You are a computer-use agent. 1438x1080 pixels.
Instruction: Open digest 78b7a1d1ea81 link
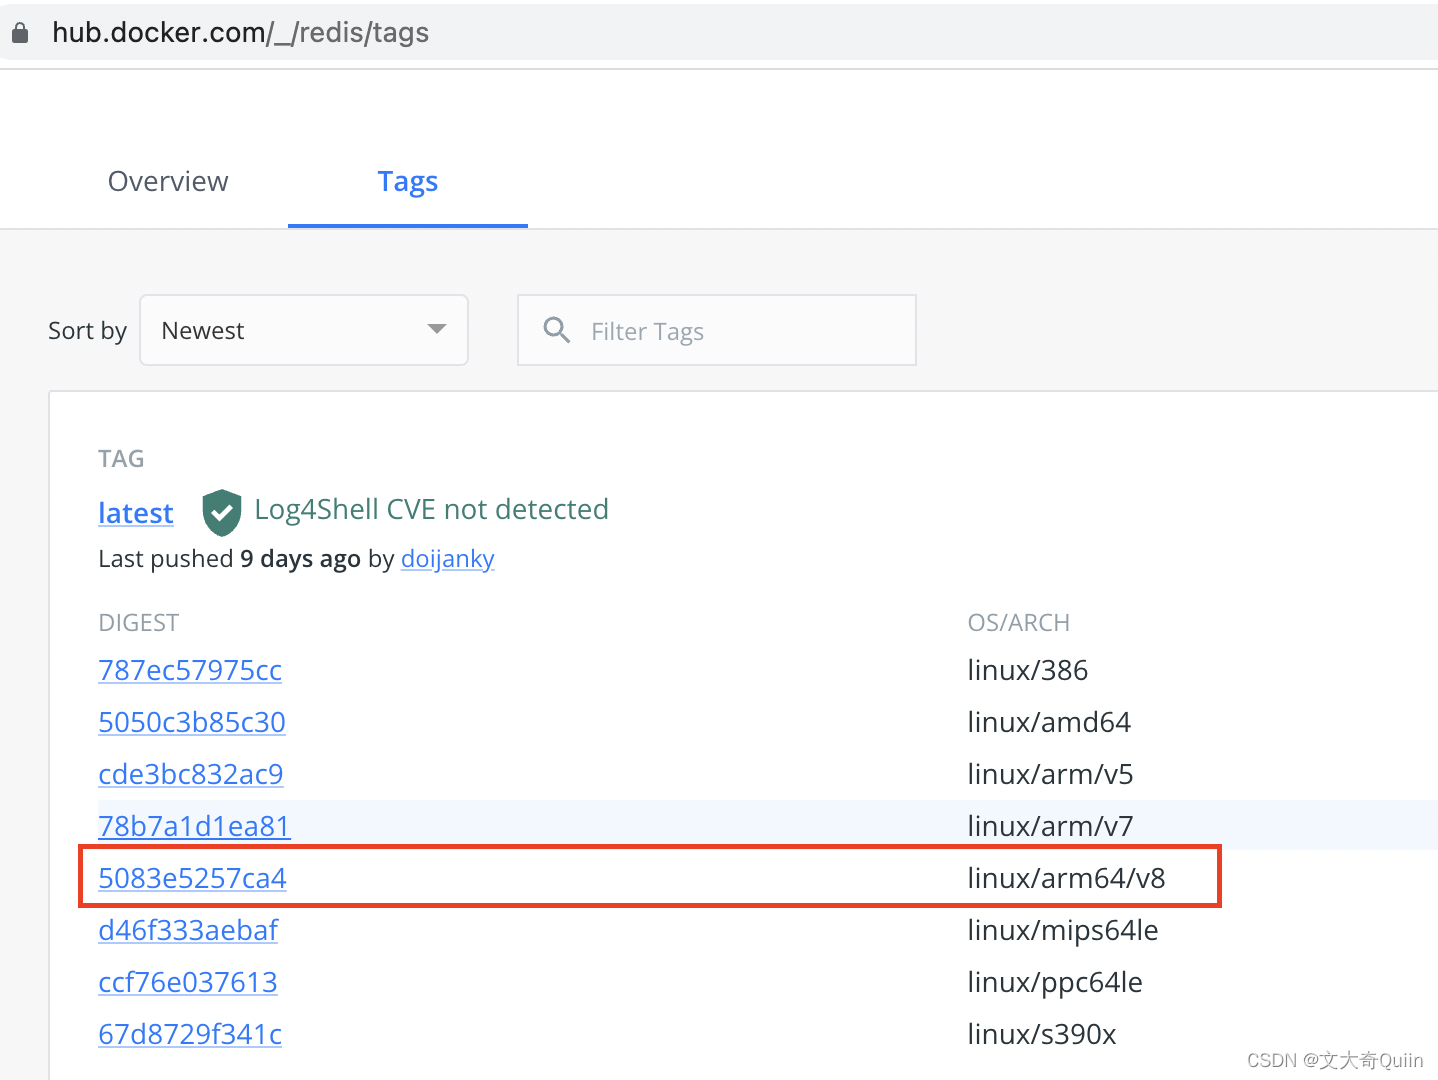pyautogui.click(x=194, y=826)
